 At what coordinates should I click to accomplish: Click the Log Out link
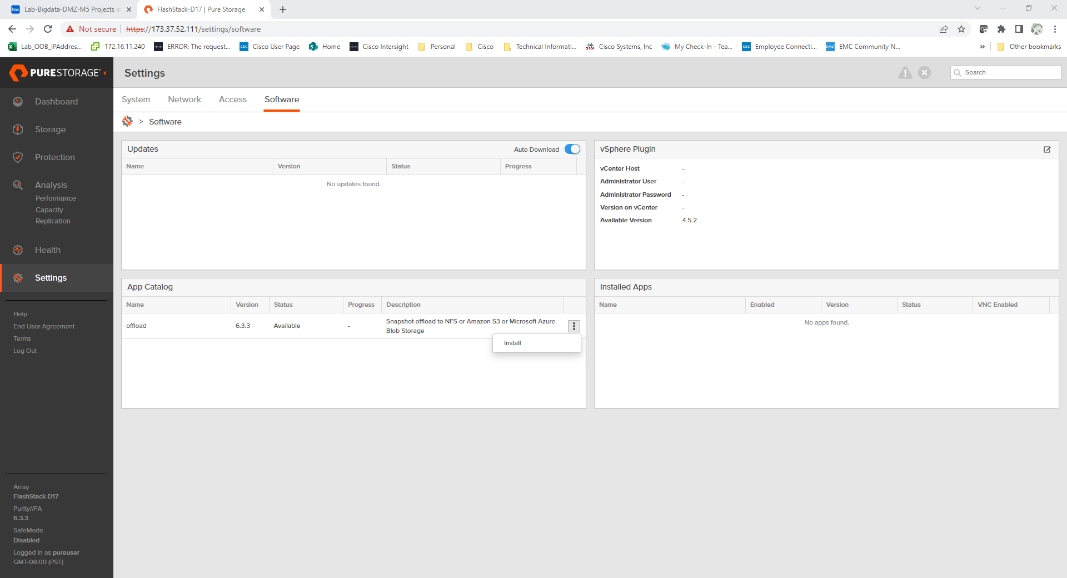pyautogui.click(x=25, y=351)
